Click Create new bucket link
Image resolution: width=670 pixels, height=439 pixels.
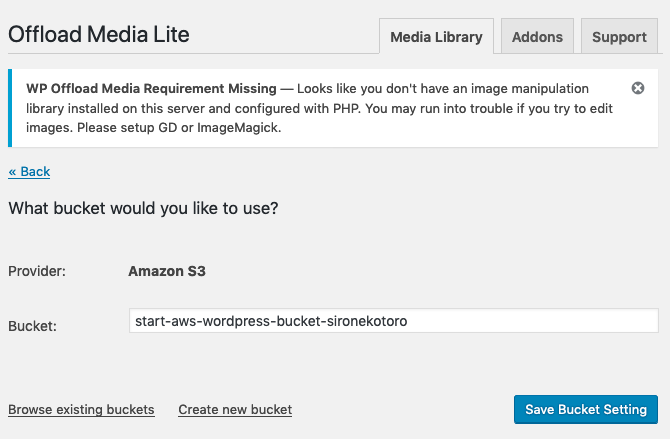(235, 409)
